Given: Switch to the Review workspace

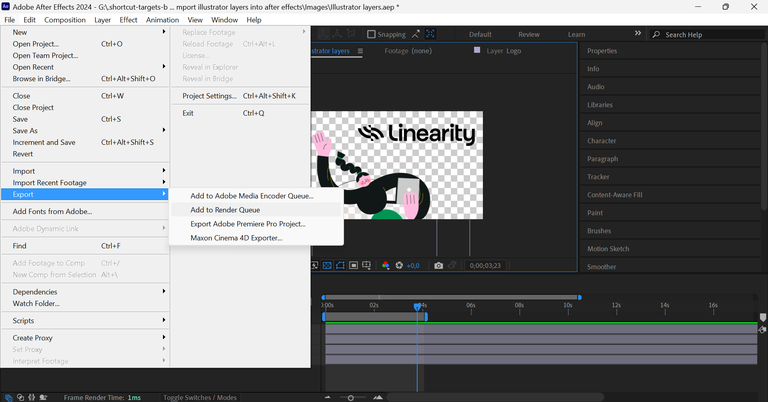Looking at the screenshot, I should click(528, 34).
